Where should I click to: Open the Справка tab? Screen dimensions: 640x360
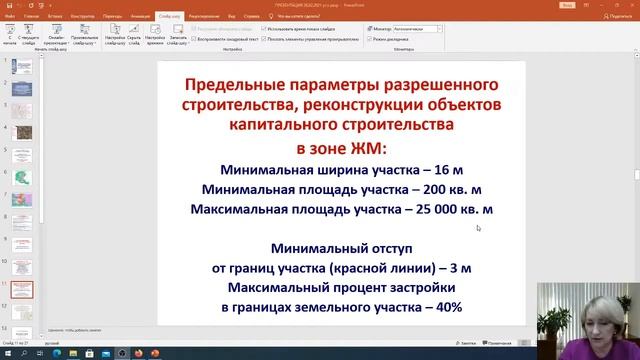click(251, 16)
